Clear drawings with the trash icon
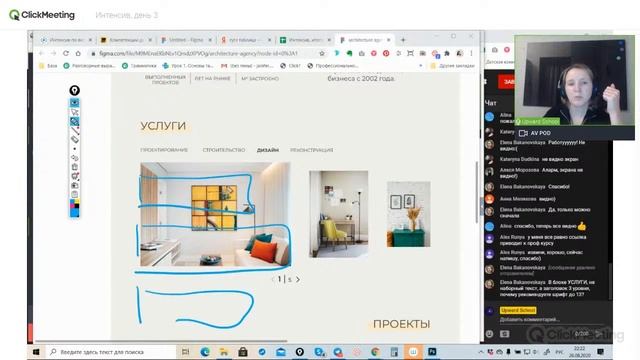Viewport: 640px width, 360px height. [75, 167]
